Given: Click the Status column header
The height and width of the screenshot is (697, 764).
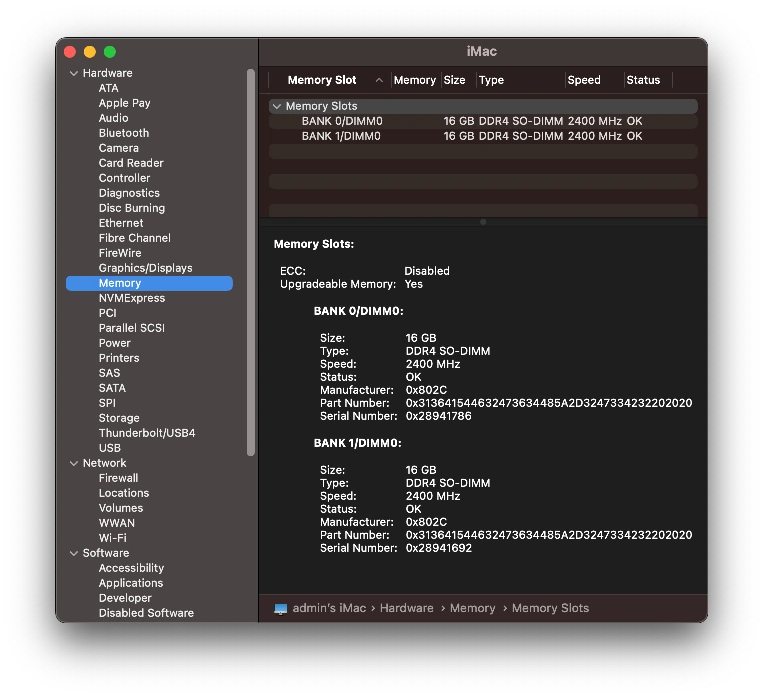Looking at the screenshot, I should click(x=643, y=80).
